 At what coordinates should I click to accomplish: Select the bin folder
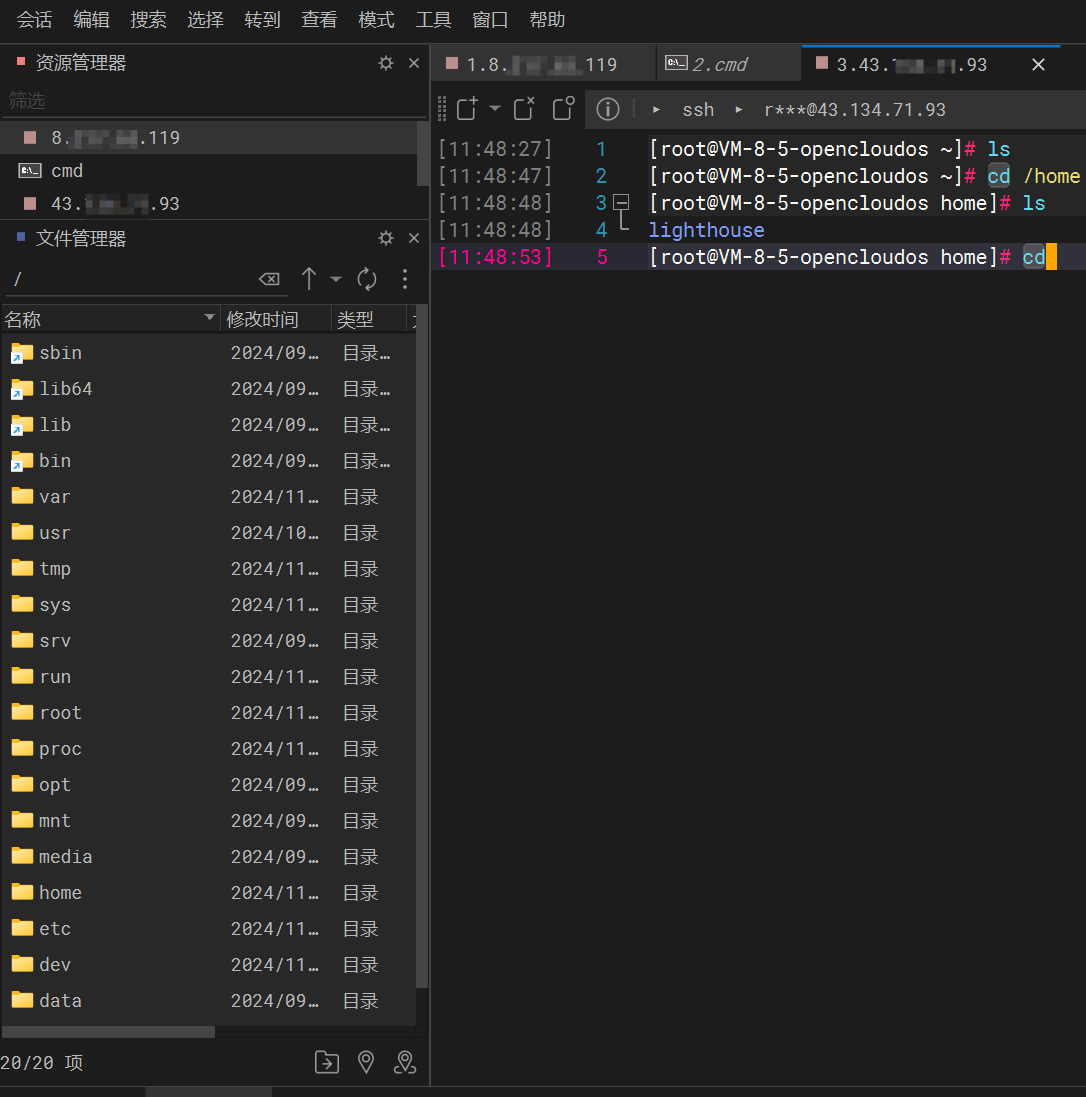pyautogui.click(x=209, y=460)
